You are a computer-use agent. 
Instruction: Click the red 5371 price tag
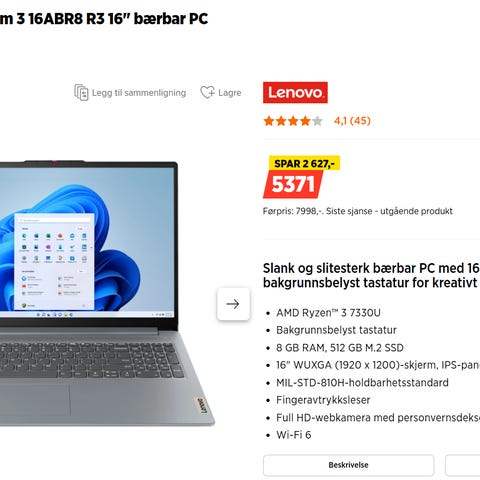tap(293, 184)
